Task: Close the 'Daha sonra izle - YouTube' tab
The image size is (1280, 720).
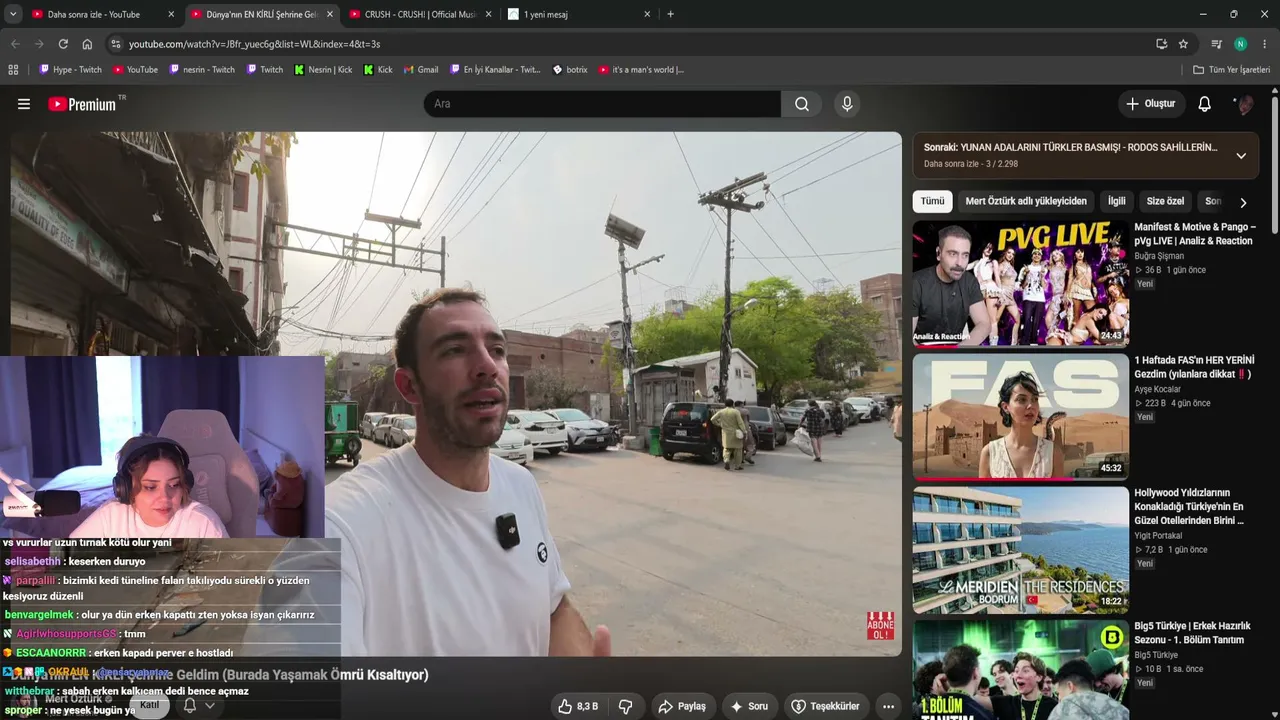Action: point(171,14)
